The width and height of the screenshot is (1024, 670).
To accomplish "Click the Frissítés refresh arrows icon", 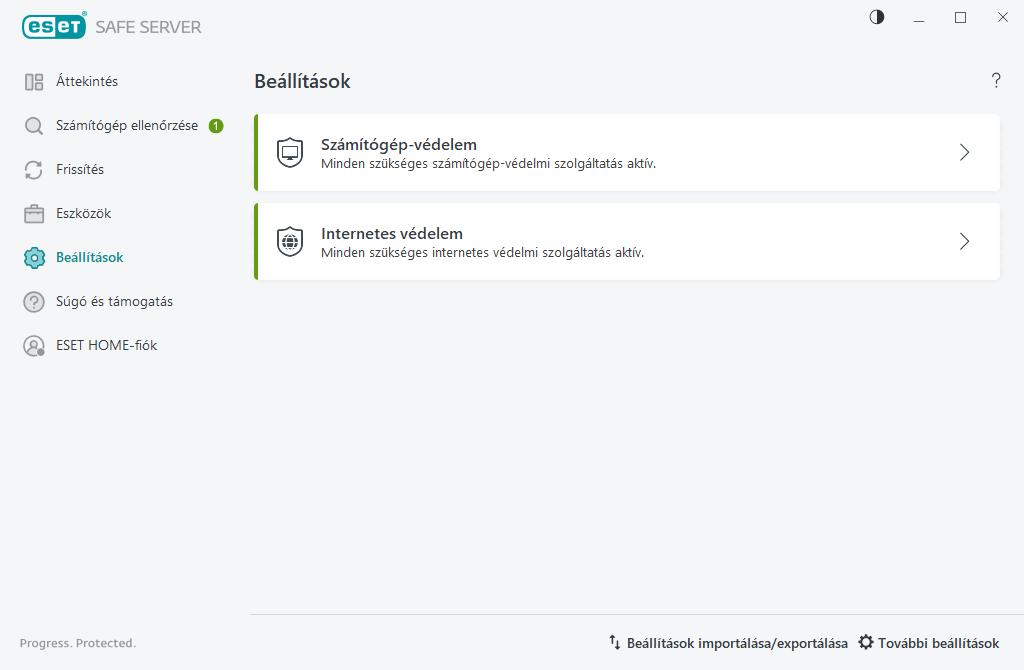I will 34,170.
